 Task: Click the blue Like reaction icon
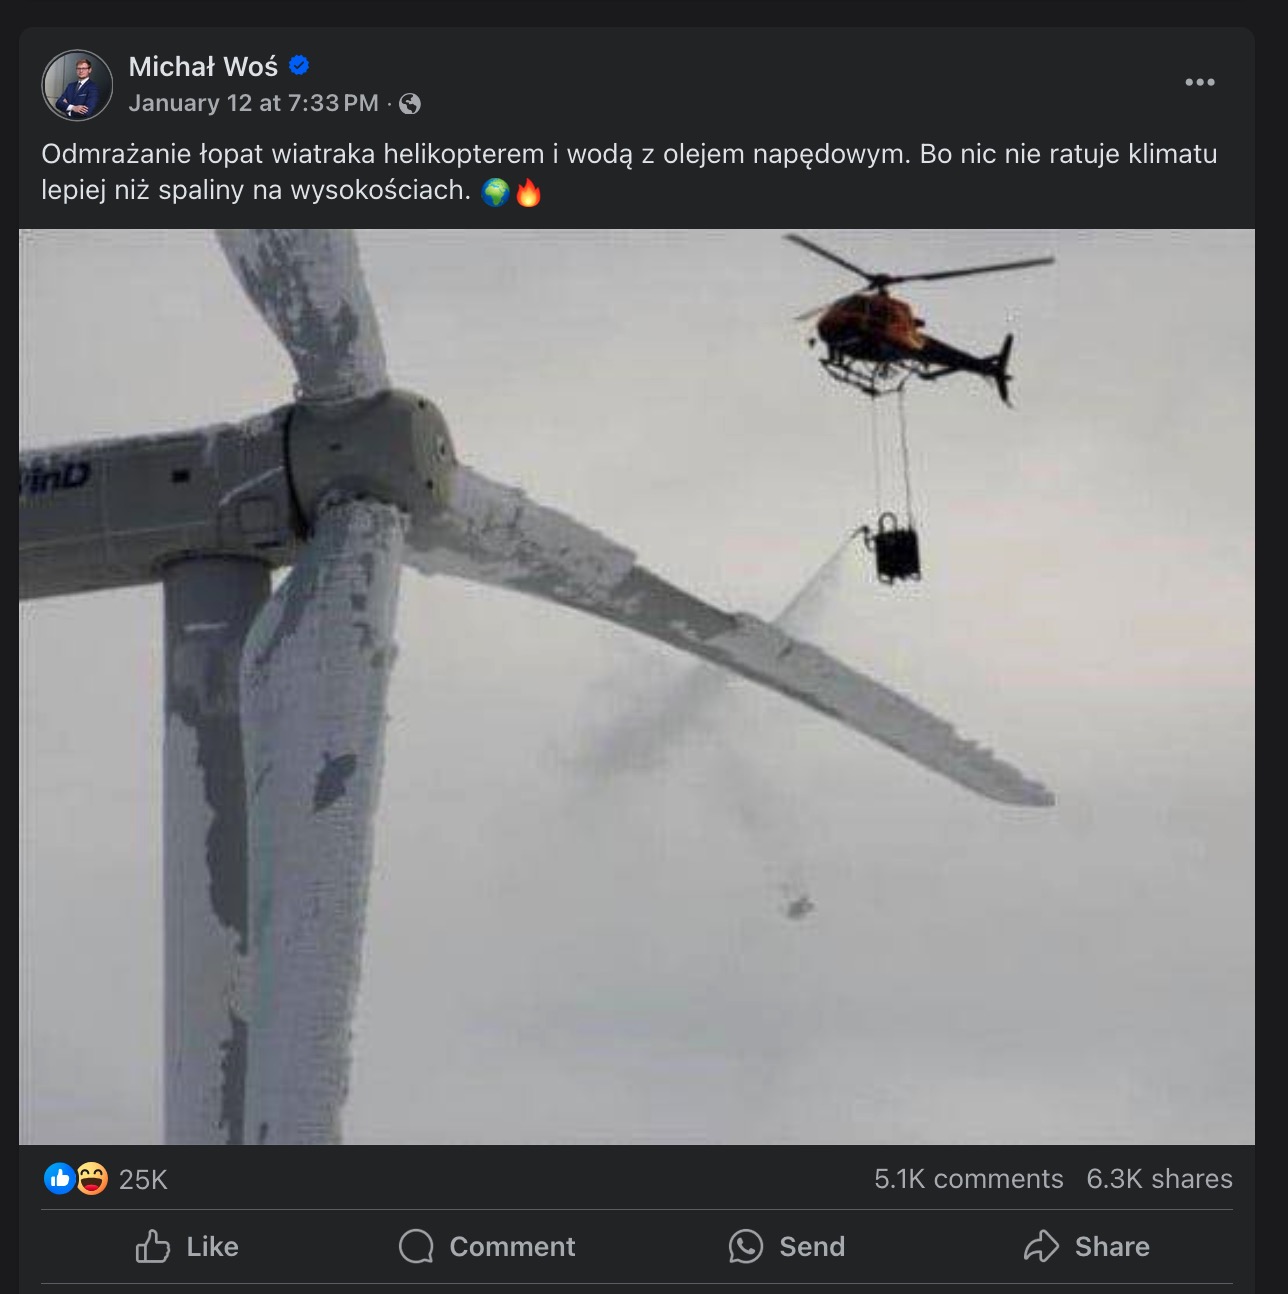pyautogui.click(x=60, y=1179)
